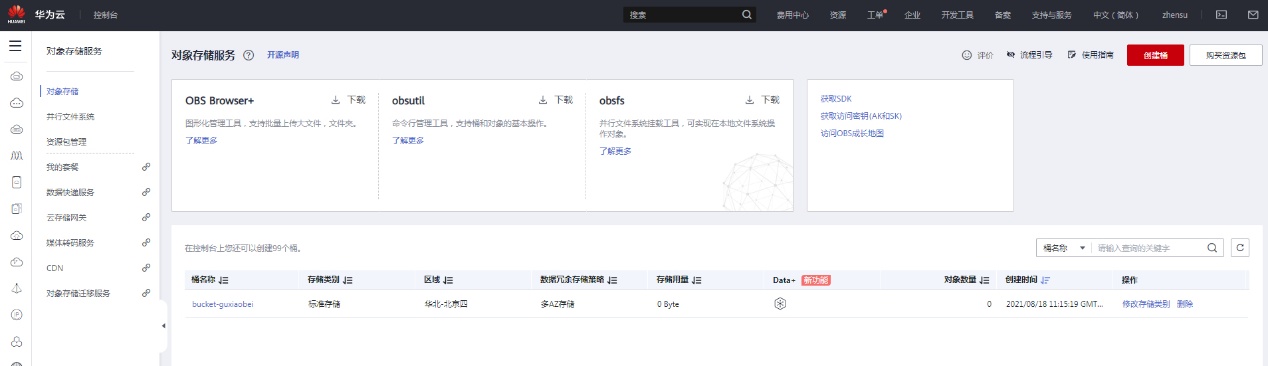Open the 开发工具 menu
Viewport: 1268px width, 366px height.
(957, 15)
